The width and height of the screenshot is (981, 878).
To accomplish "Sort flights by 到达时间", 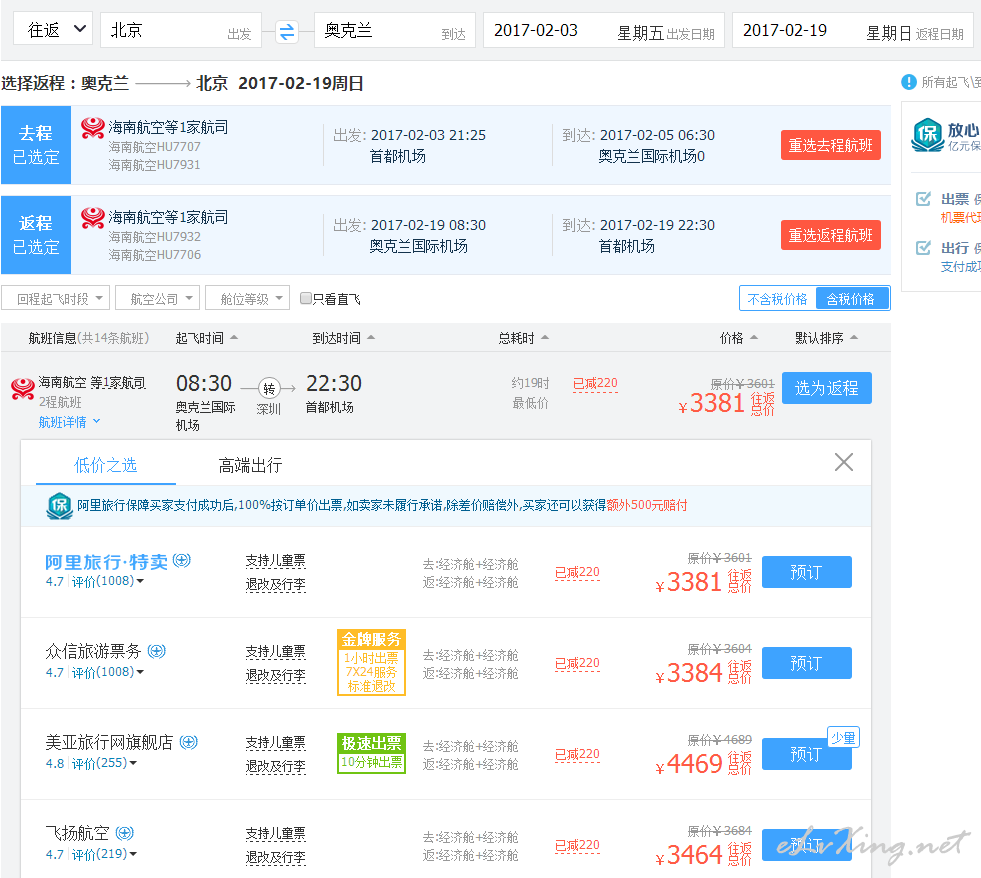I will pyautogui.click(x=343, y=338).
